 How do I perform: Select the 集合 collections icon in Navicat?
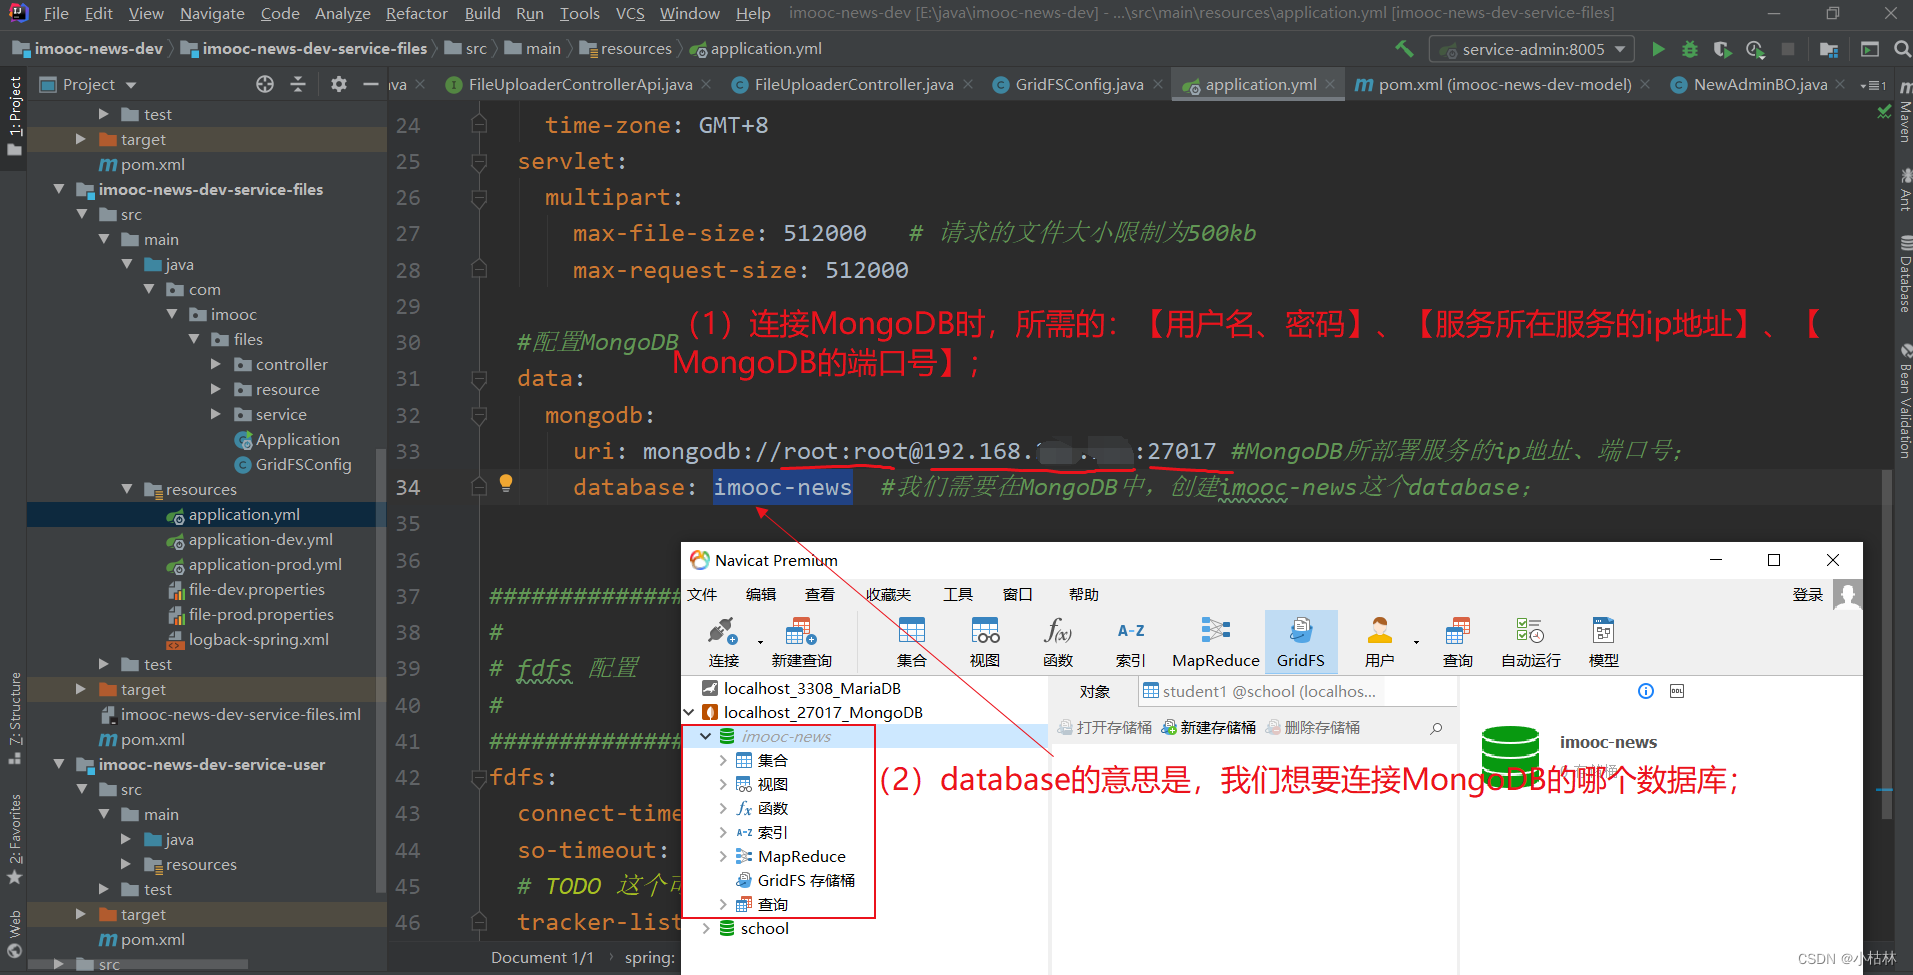point(911,641)
